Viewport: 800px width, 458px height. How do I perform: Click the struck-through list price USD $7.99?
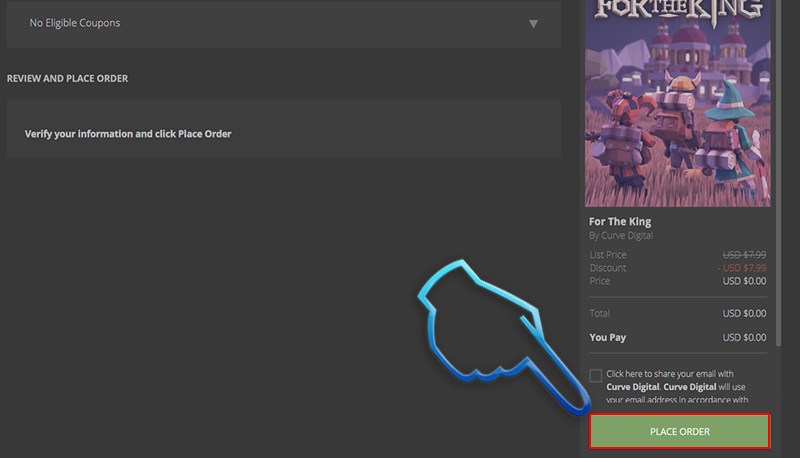click(744, 255)
